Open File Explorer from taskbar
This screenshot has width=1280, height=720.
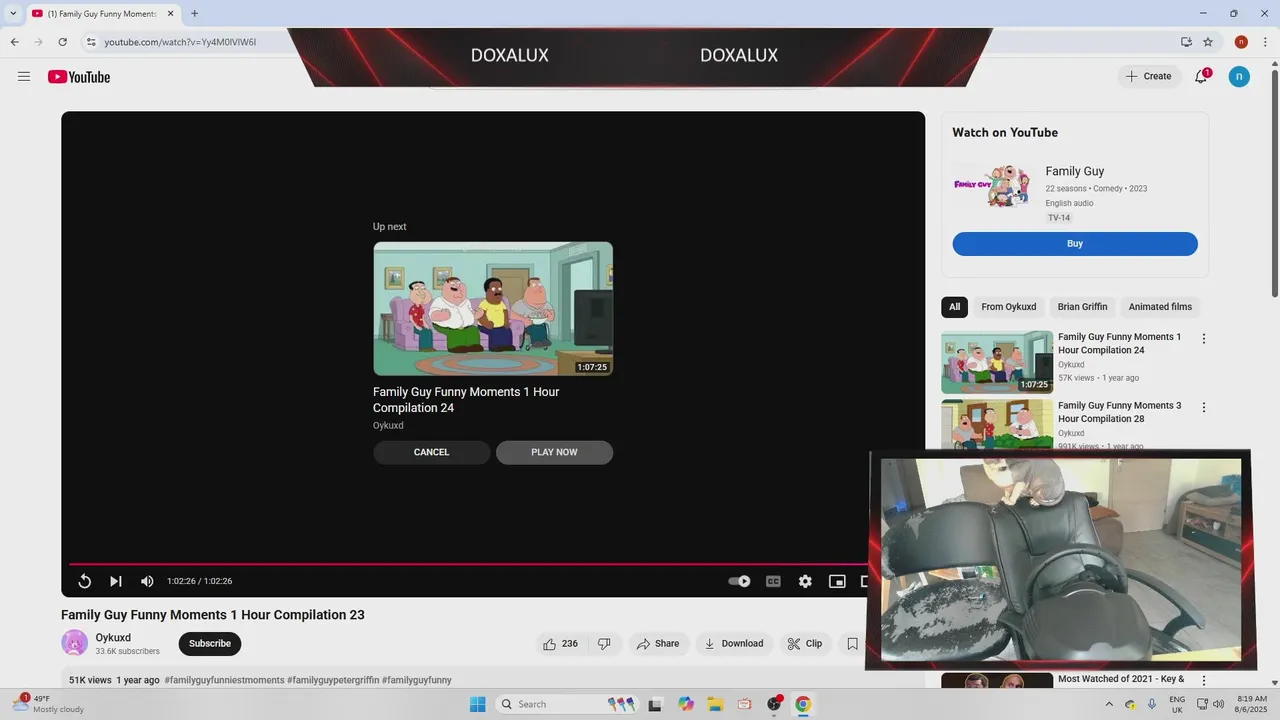click(x=715, y=704)
